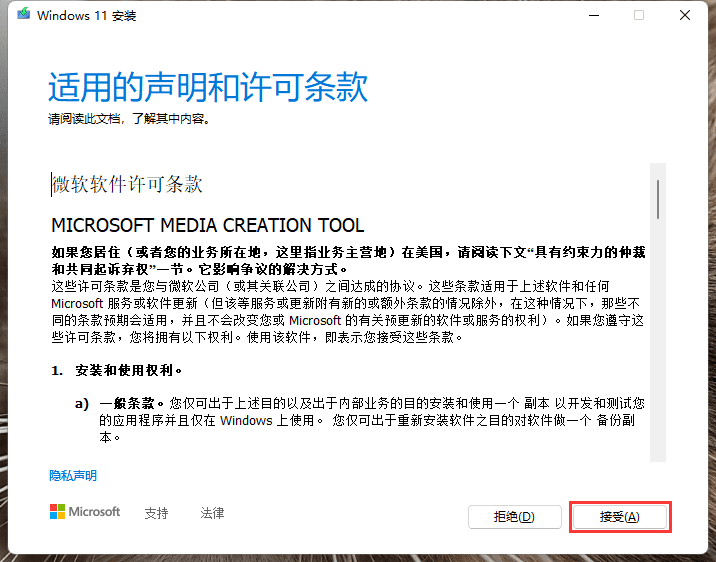Open the 隐私声明 privacy statement link
The width and height of the screenshot is (716, 562).
[73, 476]
